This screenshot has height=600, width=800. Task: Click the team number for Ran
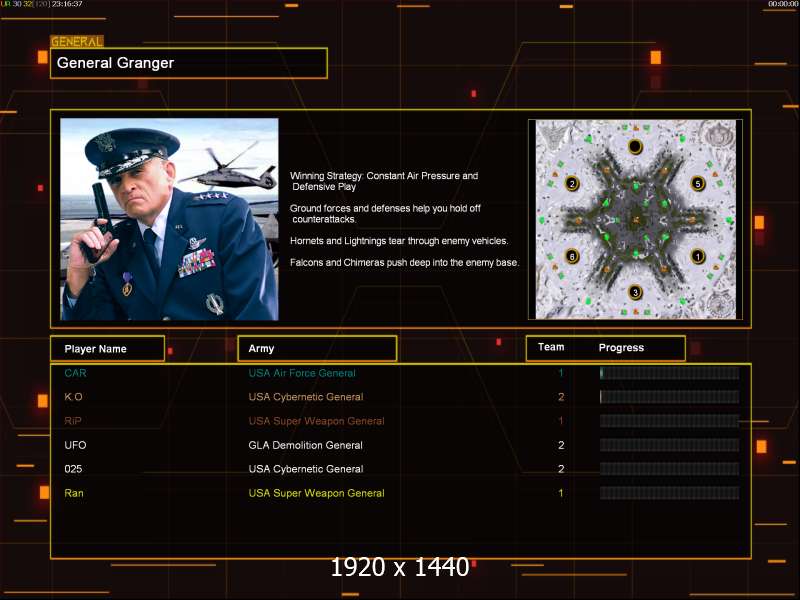[x=561, y=493]
